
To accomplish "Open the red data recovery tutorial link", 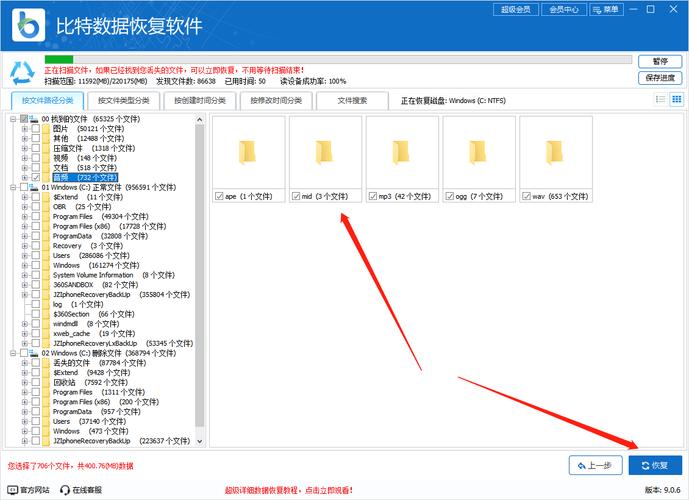I will [x=289, y=490].
